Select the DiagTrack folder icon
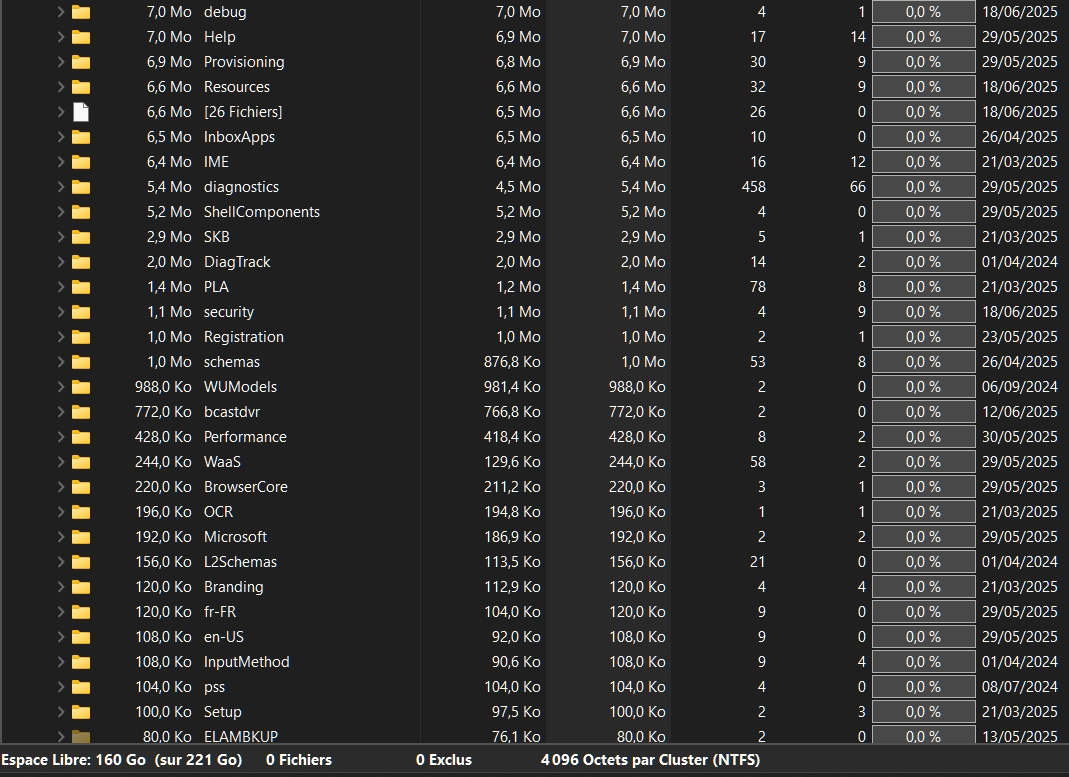The image size is (1069, 777). 81,262
